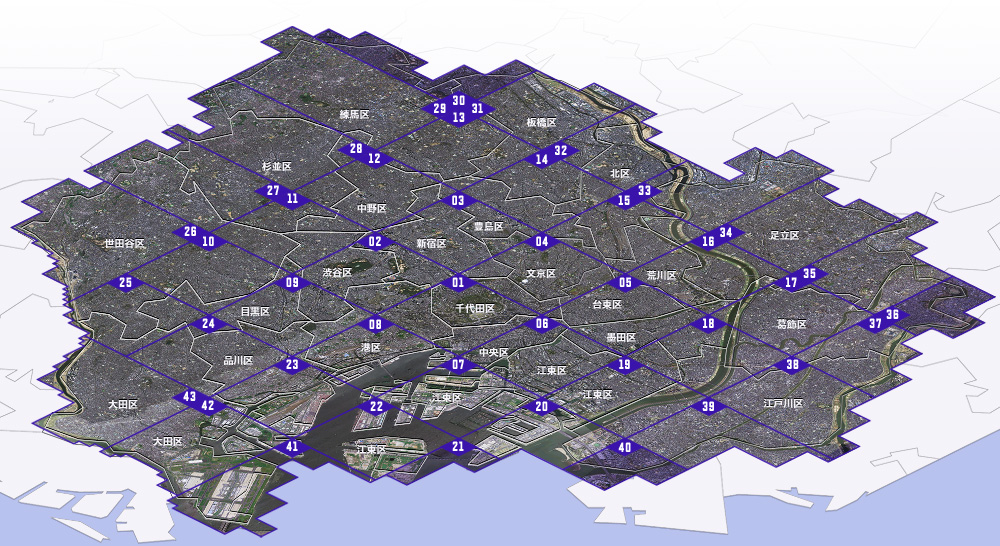Select tile marker 21
1000x546 pixels.
pyautogui.click(x=458, y=446)
